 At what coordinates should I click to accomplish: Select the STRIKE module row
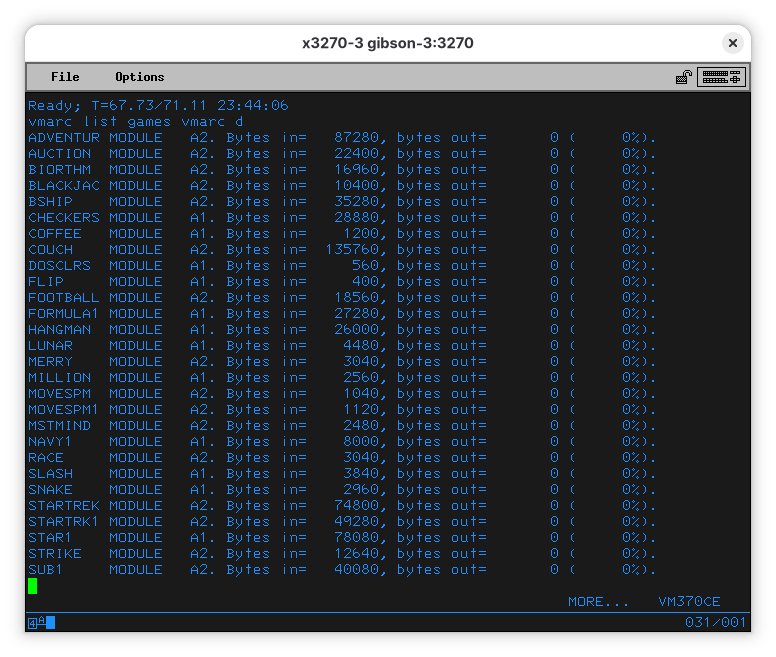[x=342, y=554]
